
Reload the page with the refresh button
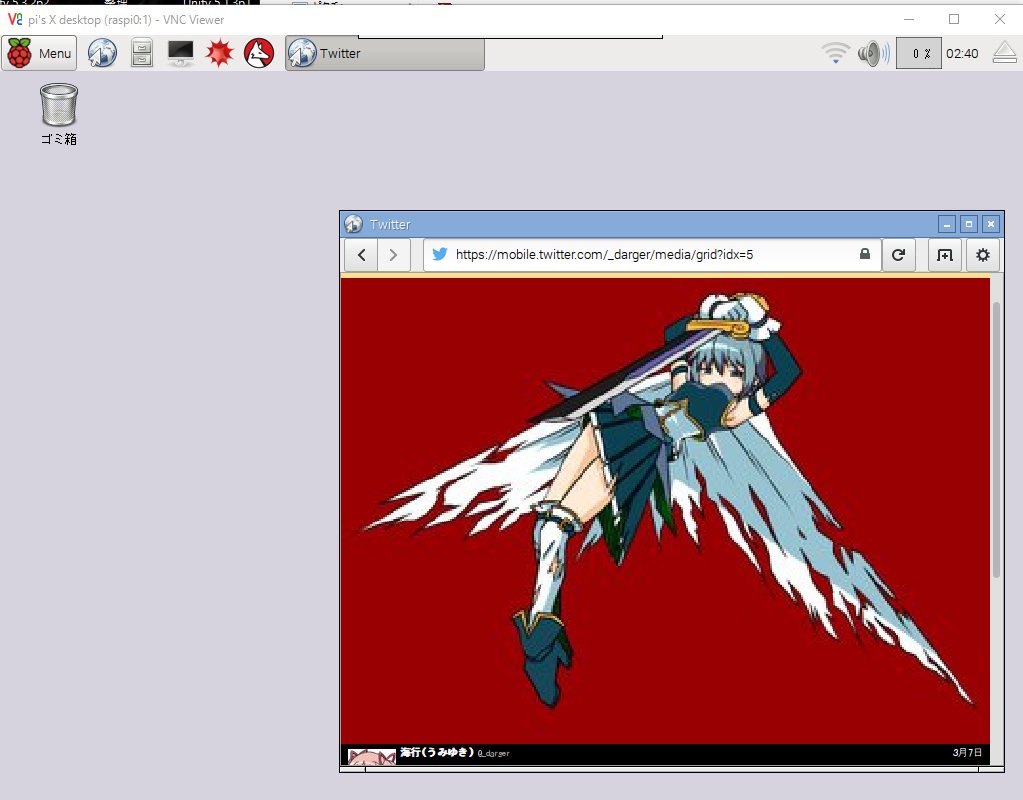point(898,254)
